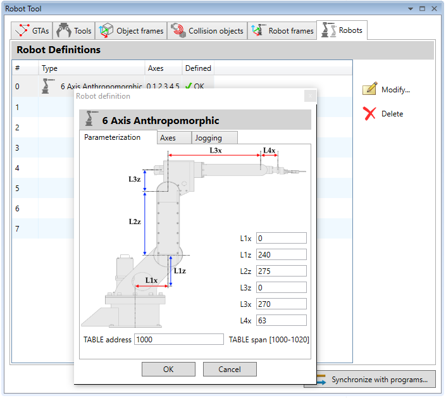
Task: Close the Robot definition dialog
Action: point(310,96)
